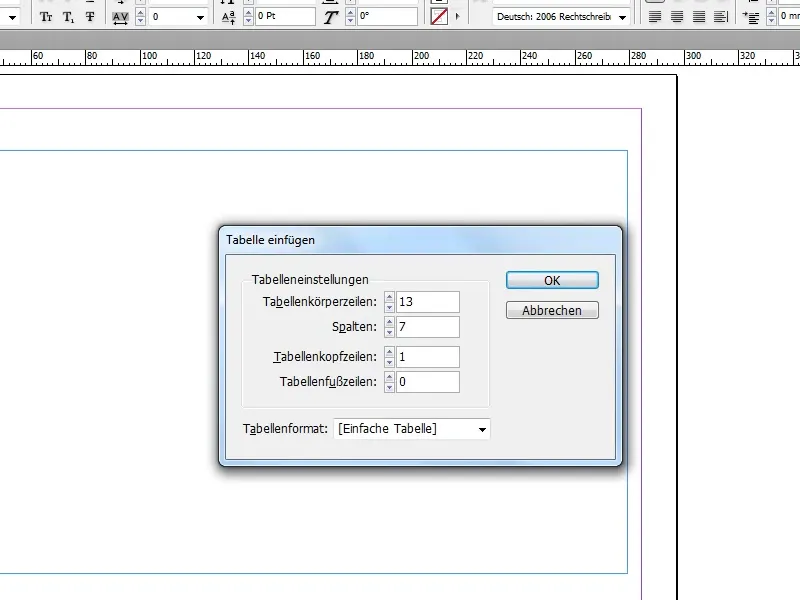
Task: Click the baseline shift field showing 0 Pt
Action: point(285,16)
